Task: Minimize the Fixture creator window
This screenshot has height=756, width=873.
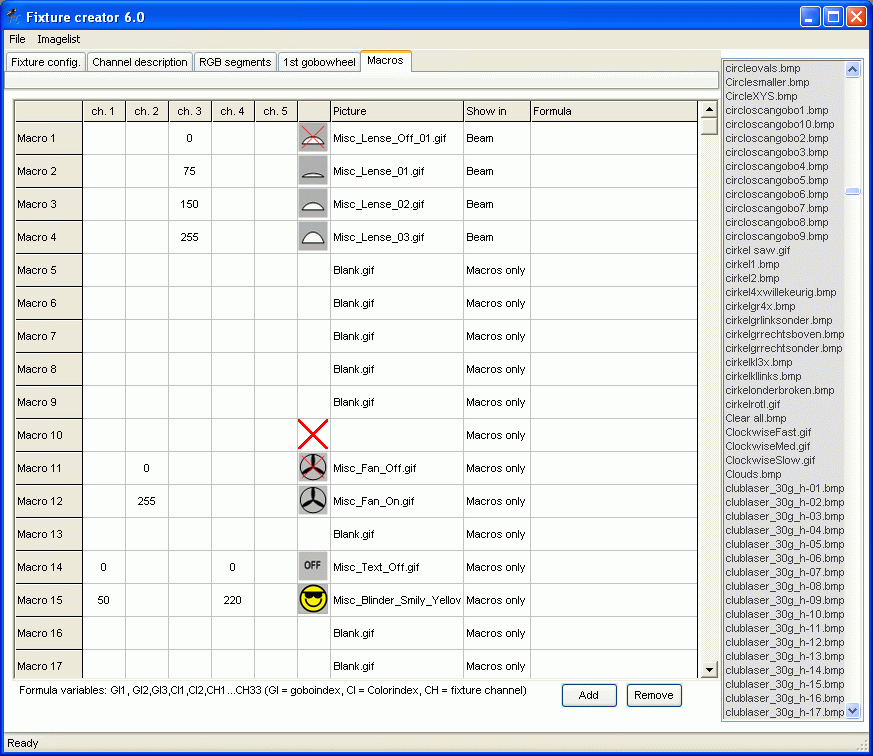Action: (x=810, y=17)
